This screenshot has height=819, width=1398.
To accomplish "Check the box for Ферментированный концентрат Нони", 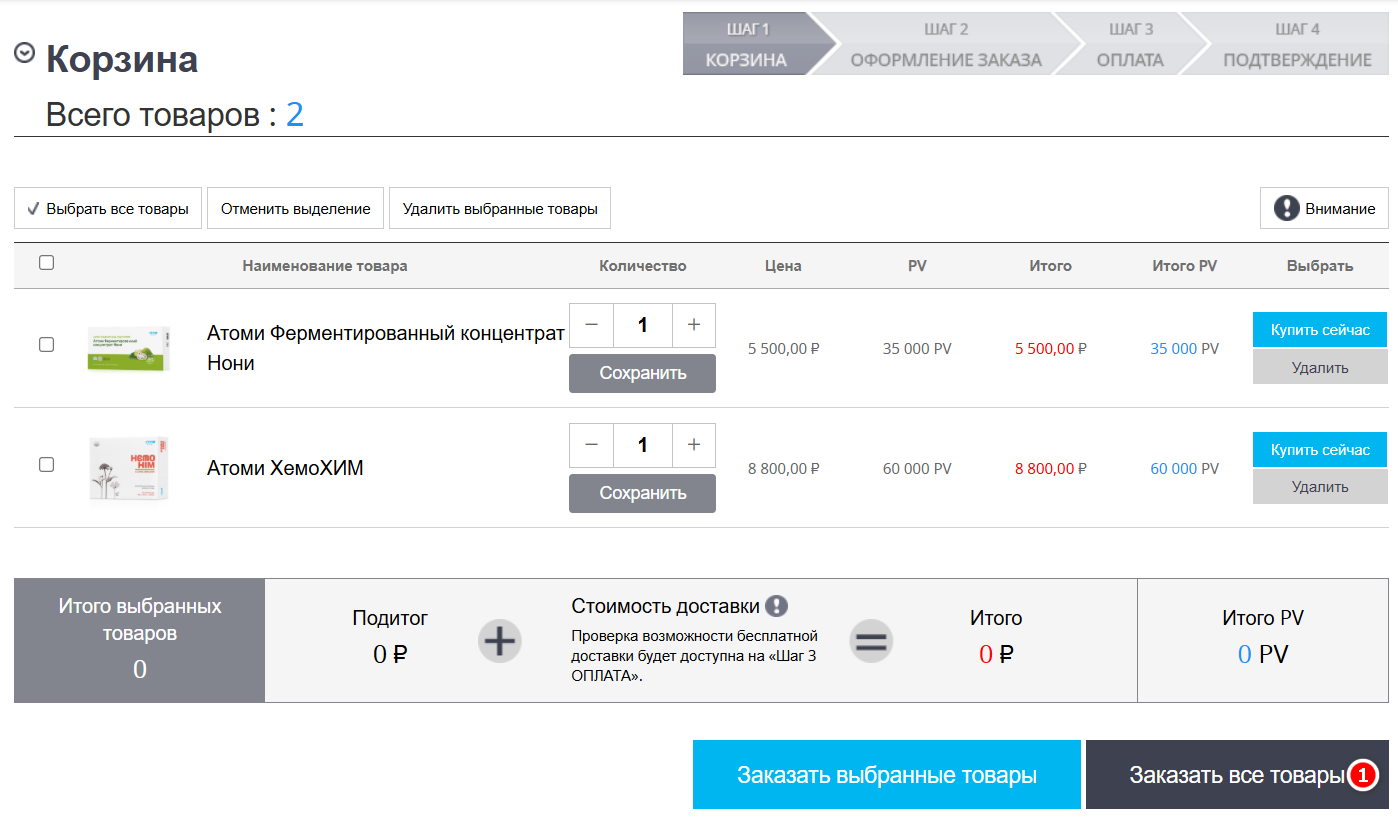I will (x=46, y=345).
